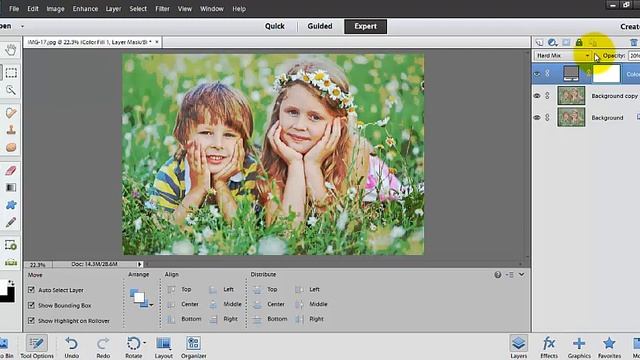640x360 pixels.
Task: Open the Enhance menu
Action: click(x=85, y=9)
